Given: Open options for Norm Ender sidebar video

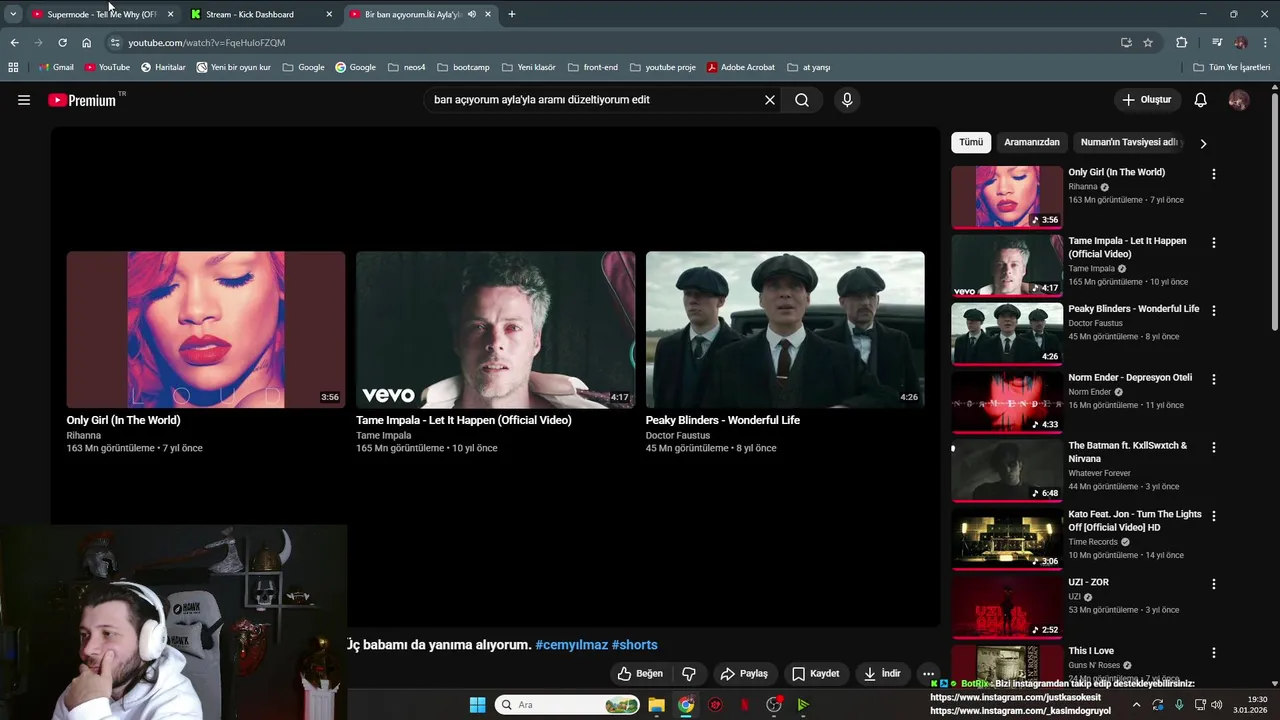Looking at the screenshot, I should pyautogui.click(x=1214, y=380).
